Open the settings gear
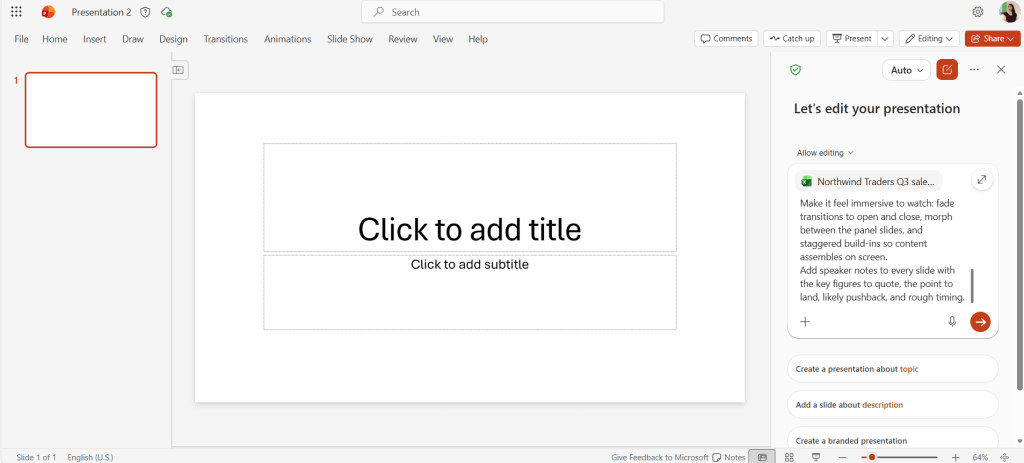The image size is (1024, 463). click(x=978, y=12)
